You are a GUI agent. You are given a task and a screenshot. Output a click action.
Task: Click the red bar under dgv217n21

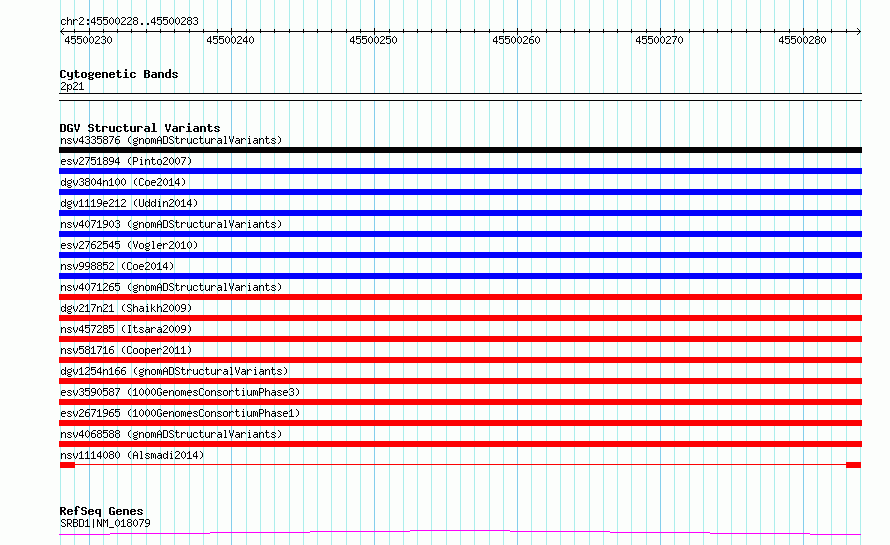coord(460,318)
